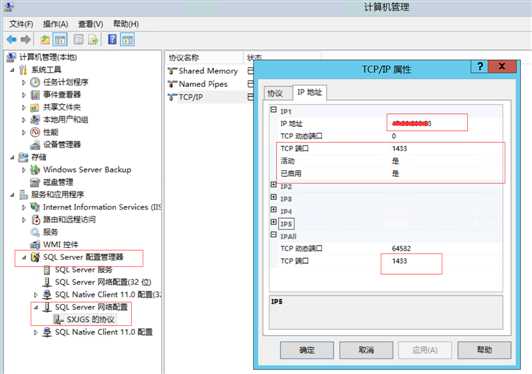Click dialog title bar ? help button

pos(479,66)
